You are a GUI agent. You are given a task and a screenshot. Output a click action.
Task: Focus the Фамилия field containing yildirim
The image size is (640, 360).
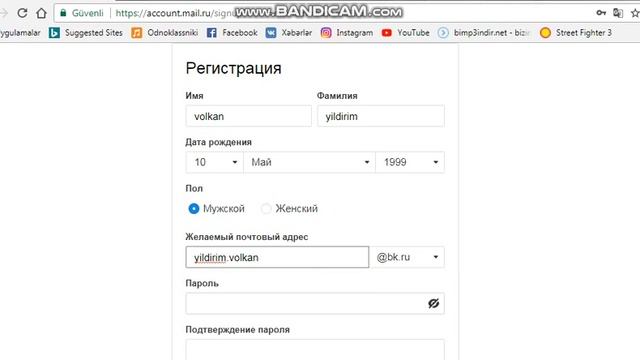tap(381, 116)
